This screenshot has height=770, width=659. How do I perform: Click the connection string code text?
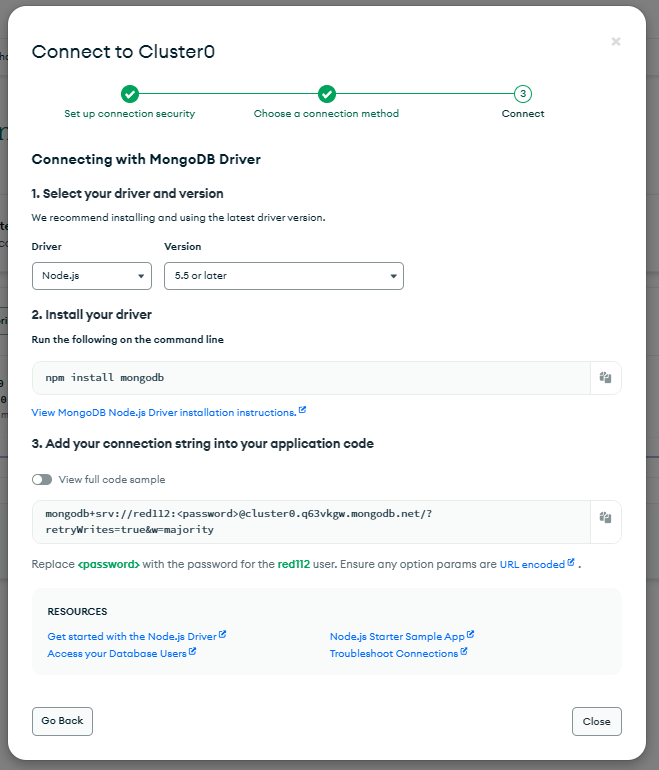click(239, 522)
